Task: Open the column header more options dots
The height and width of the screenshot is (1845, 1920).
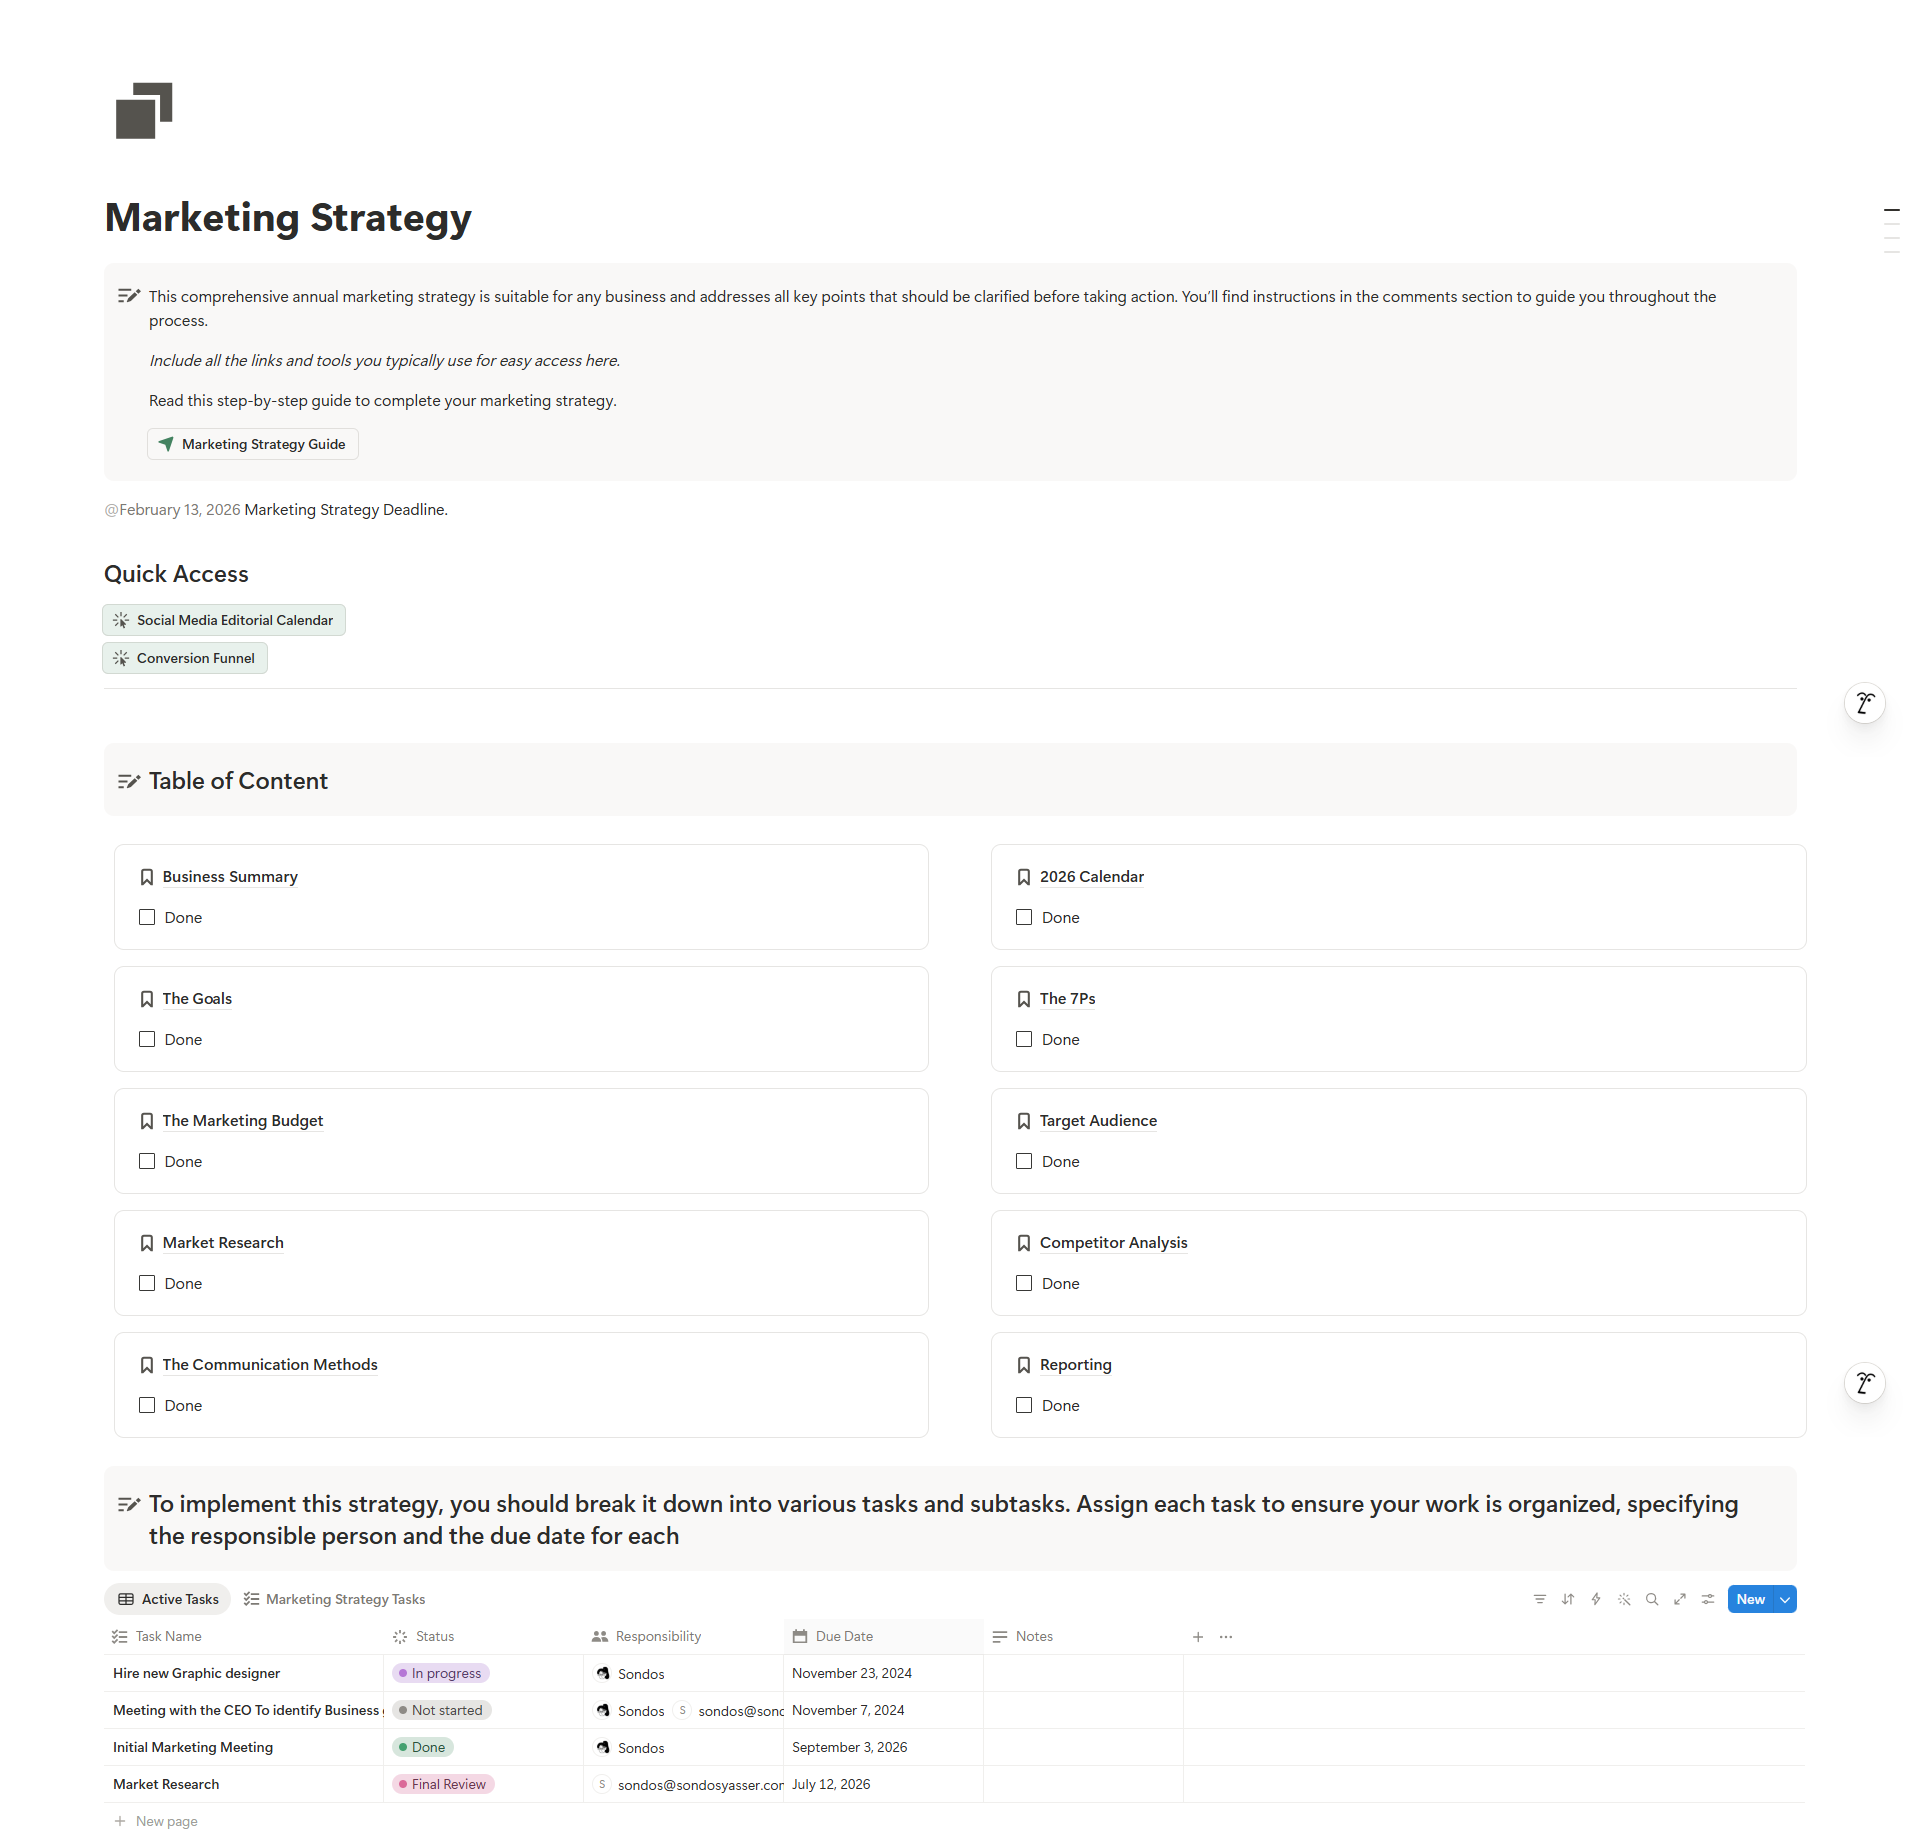Action: pyautogui.click(x=1226, y=1637)
